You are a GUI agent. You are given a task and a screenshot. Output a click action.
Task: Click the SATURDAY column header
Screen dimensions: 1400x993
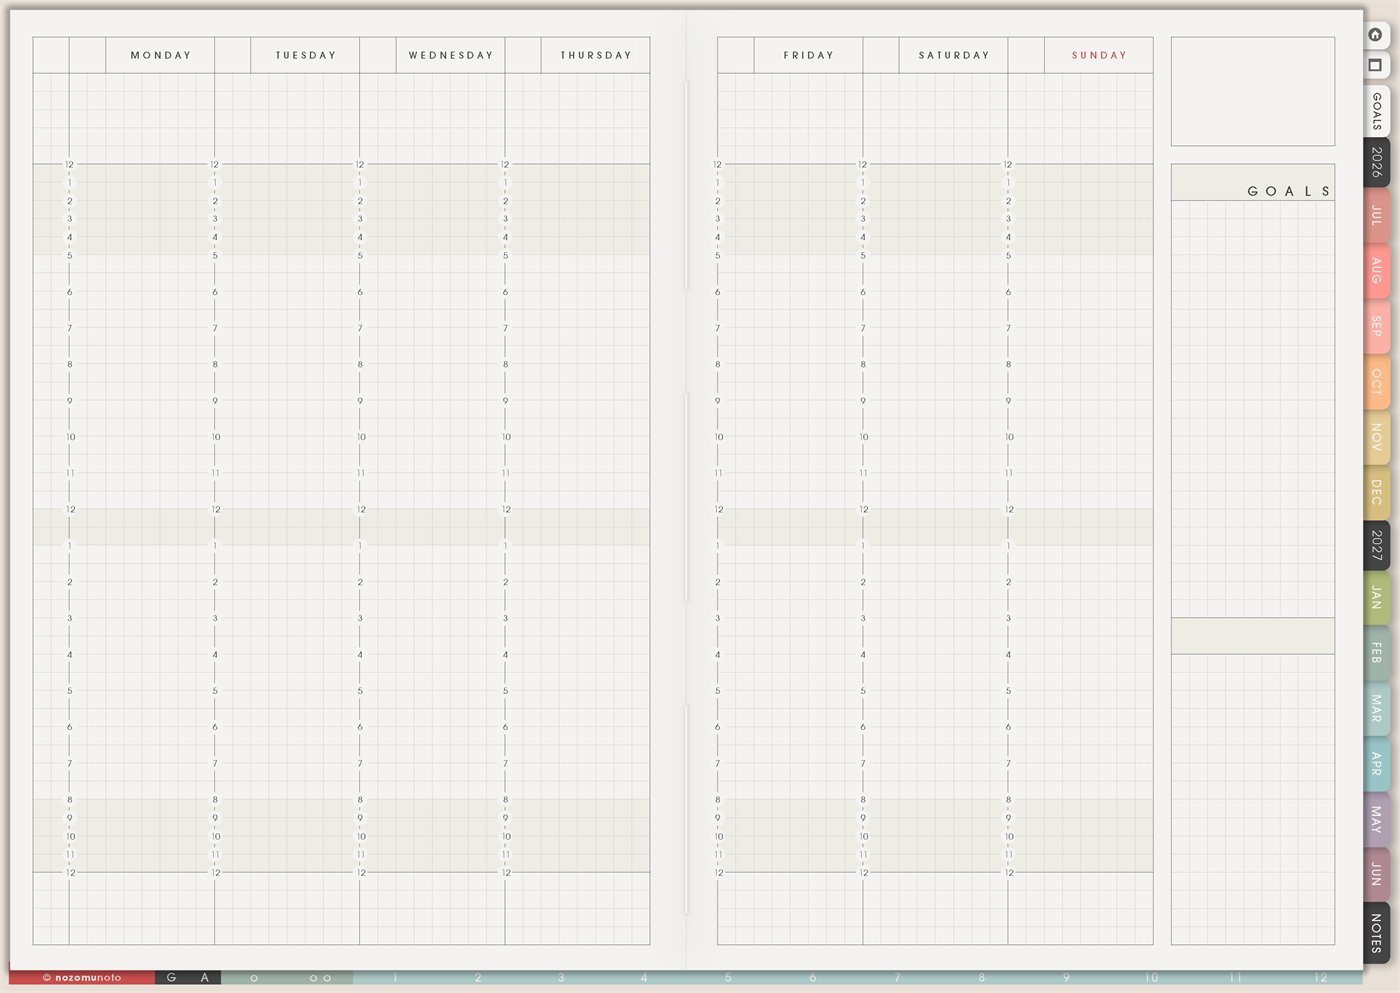pos(954,55)
